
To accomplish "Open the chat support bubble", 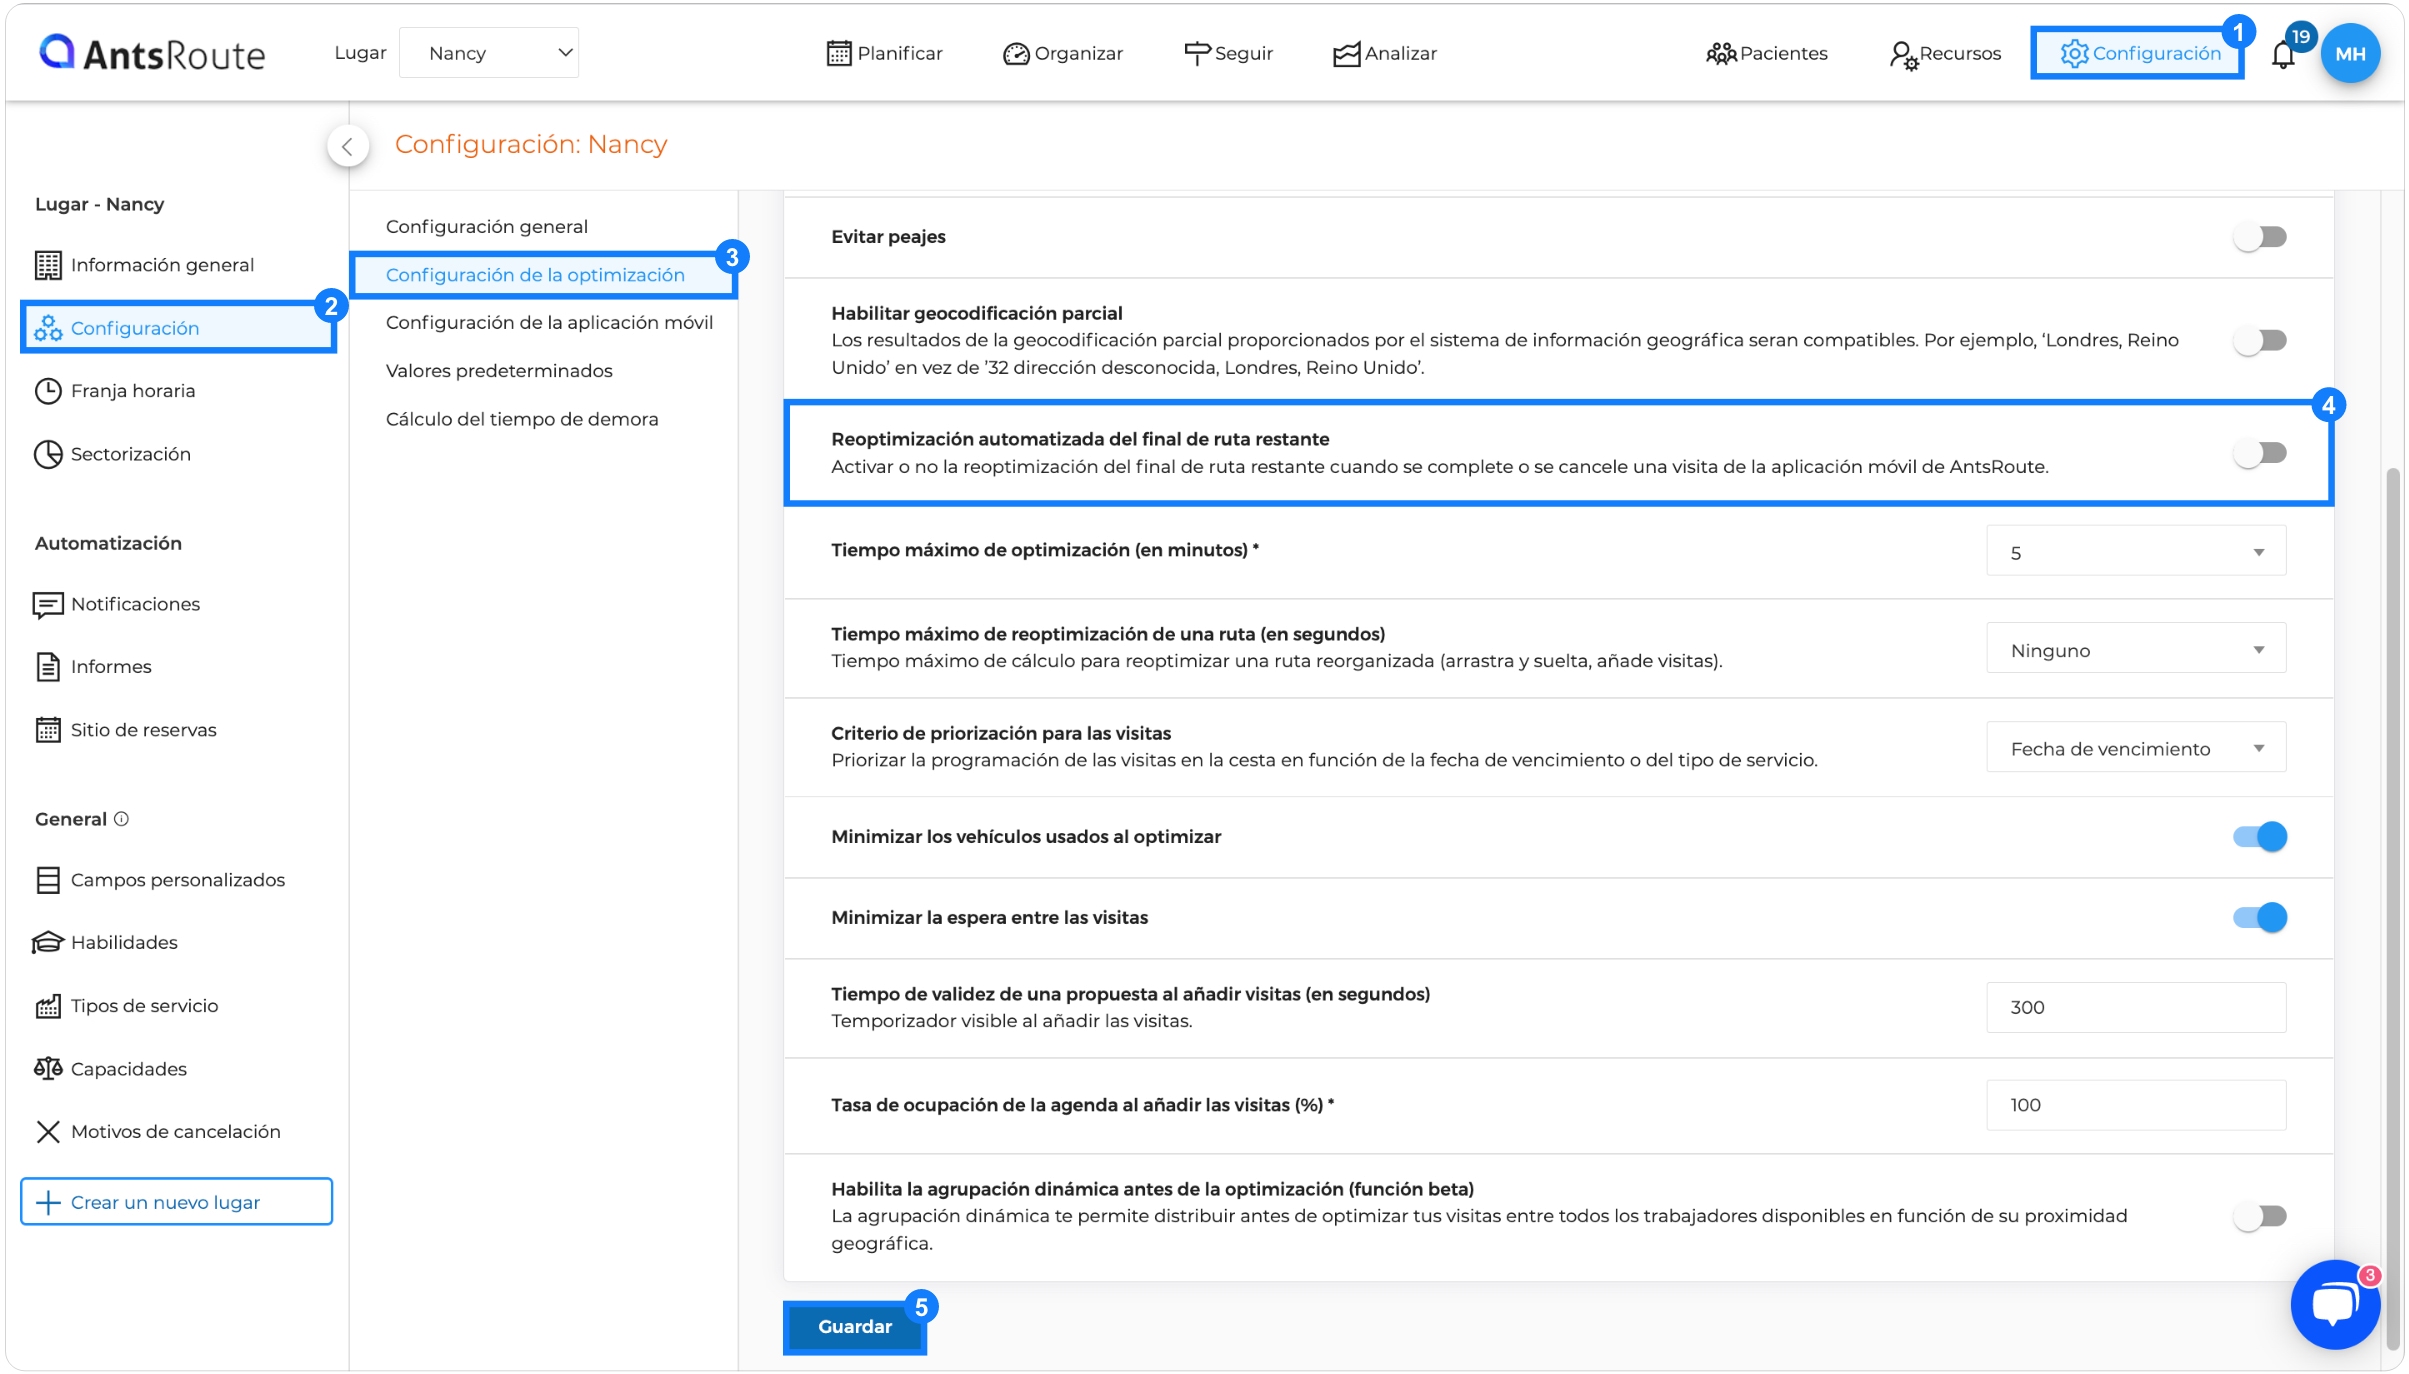I will (x=2335, y=1304).
